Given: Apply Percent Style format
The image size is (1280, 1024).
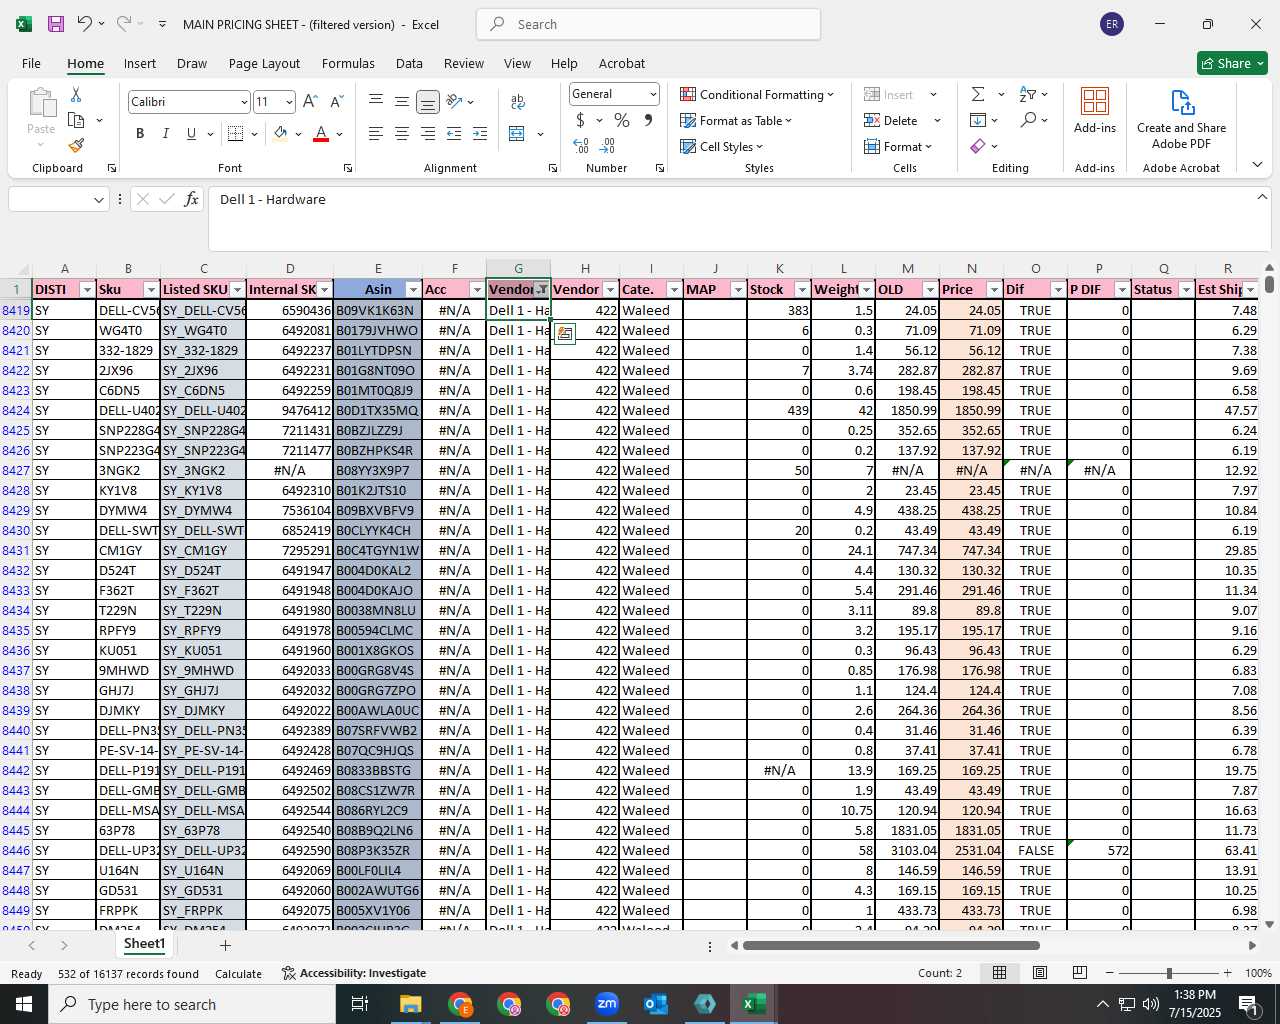Looking at the screenshot, I should pos(622,120).
